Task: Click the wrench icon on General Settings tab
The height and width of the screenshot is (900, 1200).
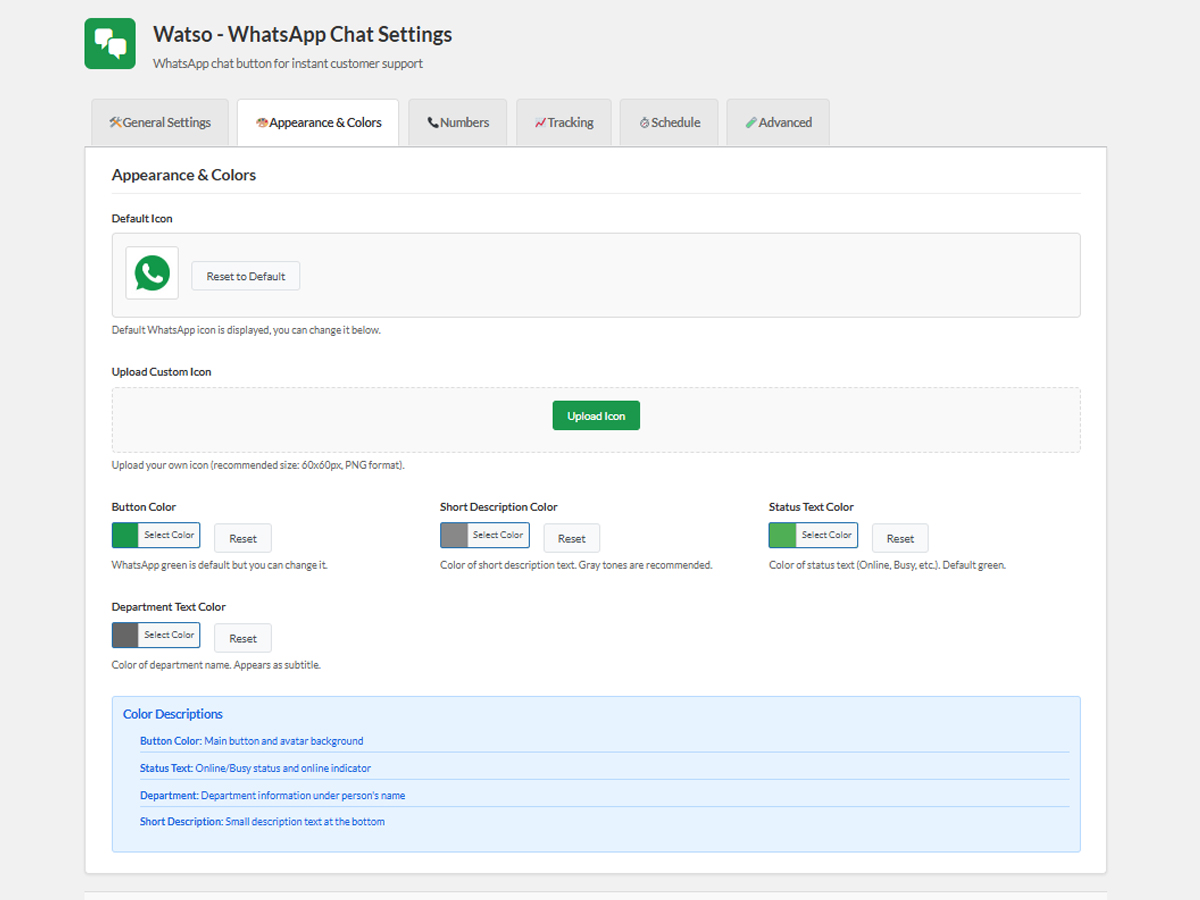Action: (x=115, y=123)
